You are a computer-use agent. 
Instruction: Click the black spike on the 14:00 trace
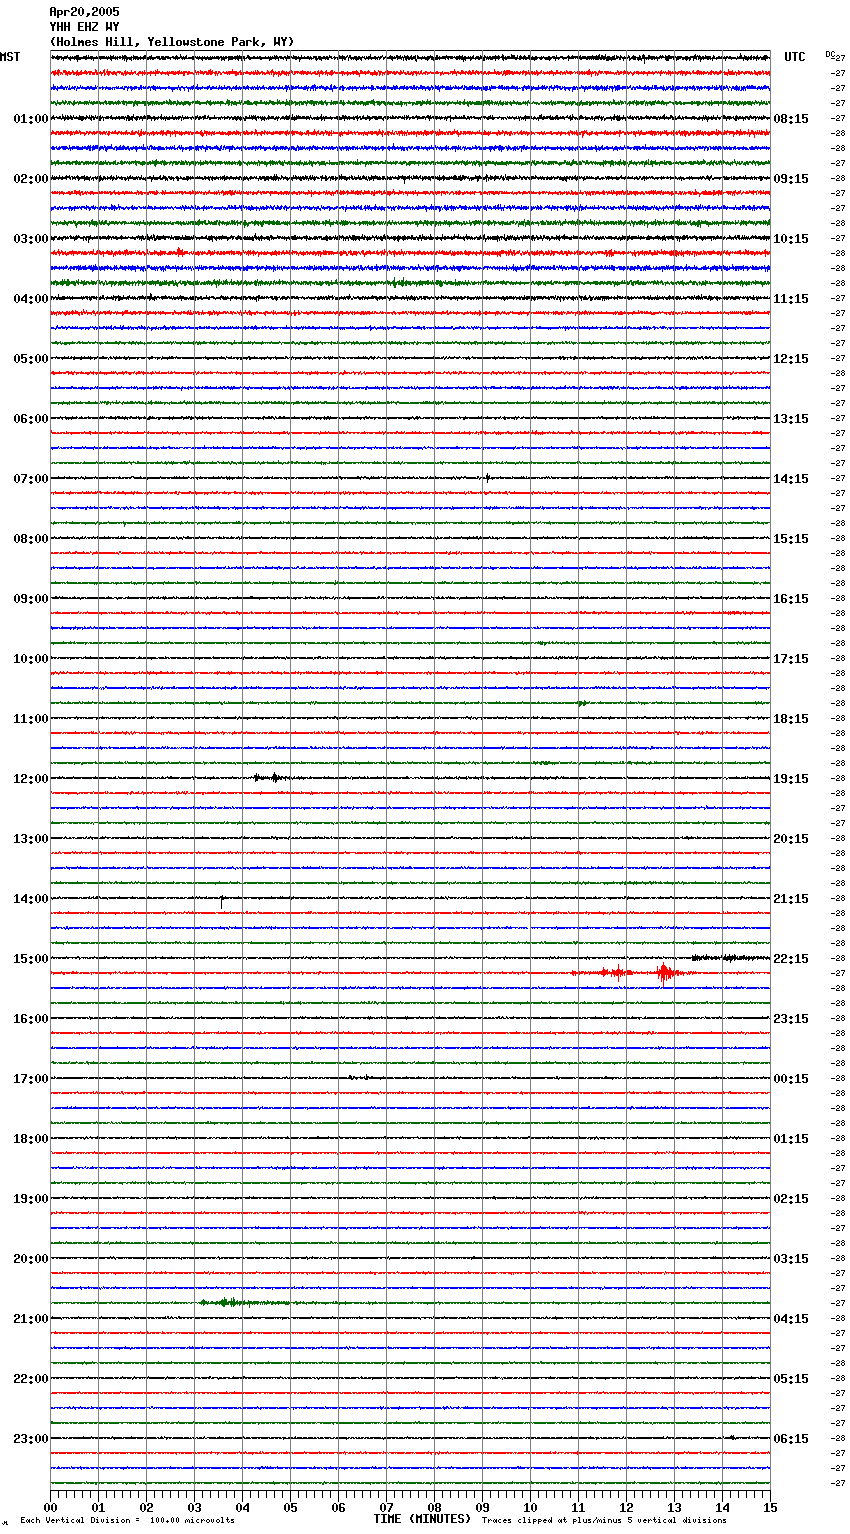(222, 901)
